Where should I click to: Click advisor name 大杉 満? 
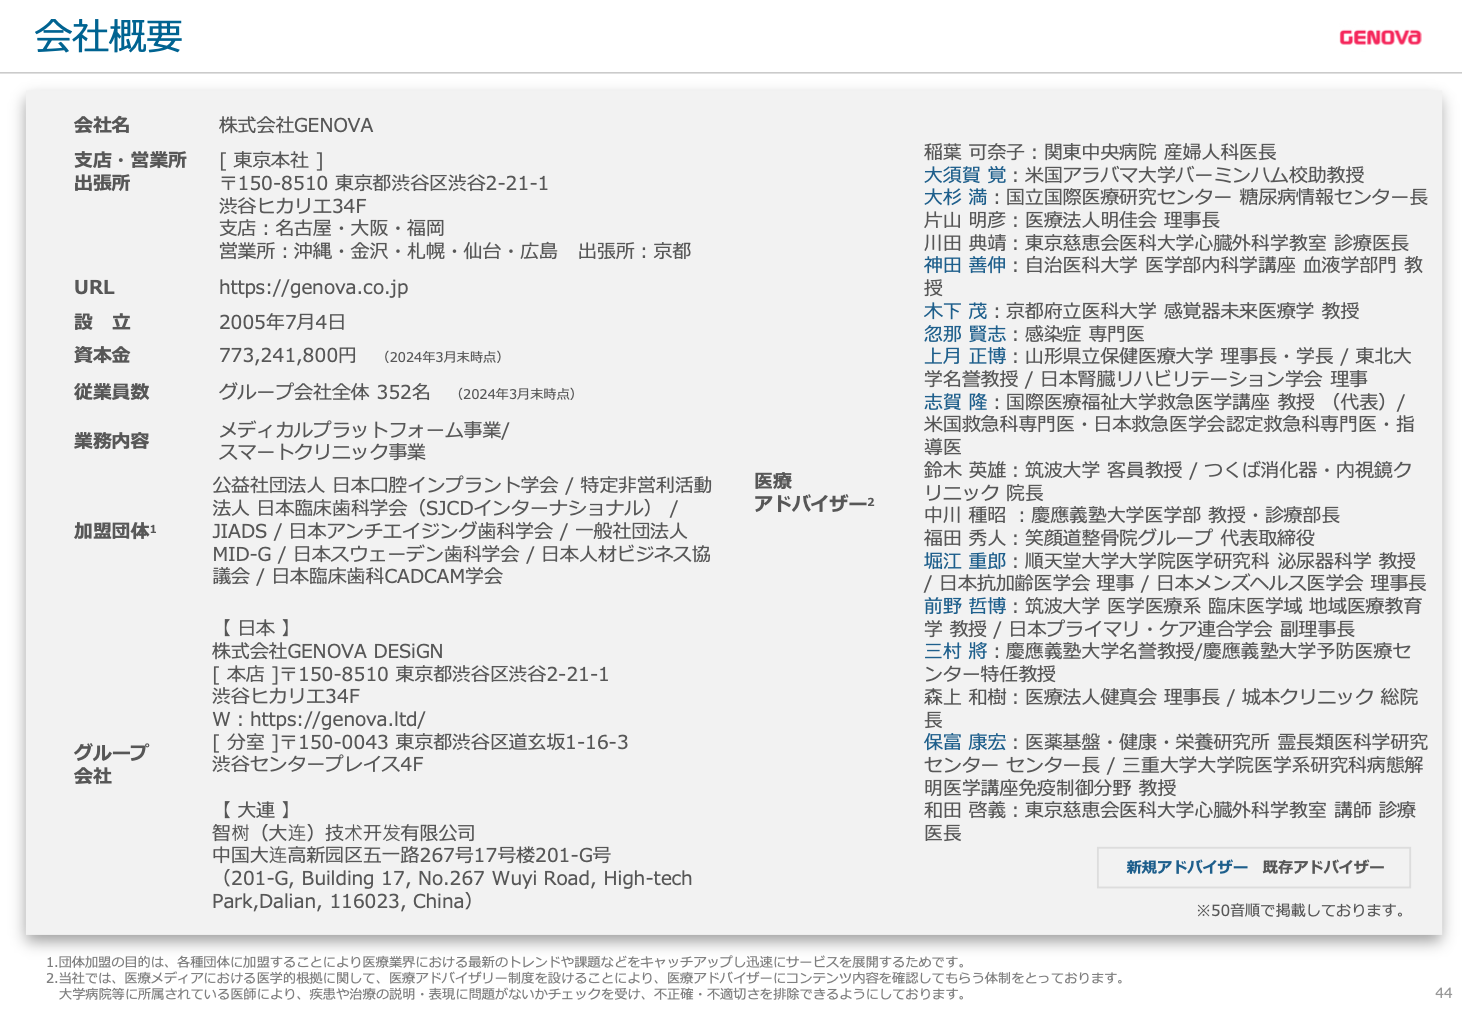tap(955, 197)
